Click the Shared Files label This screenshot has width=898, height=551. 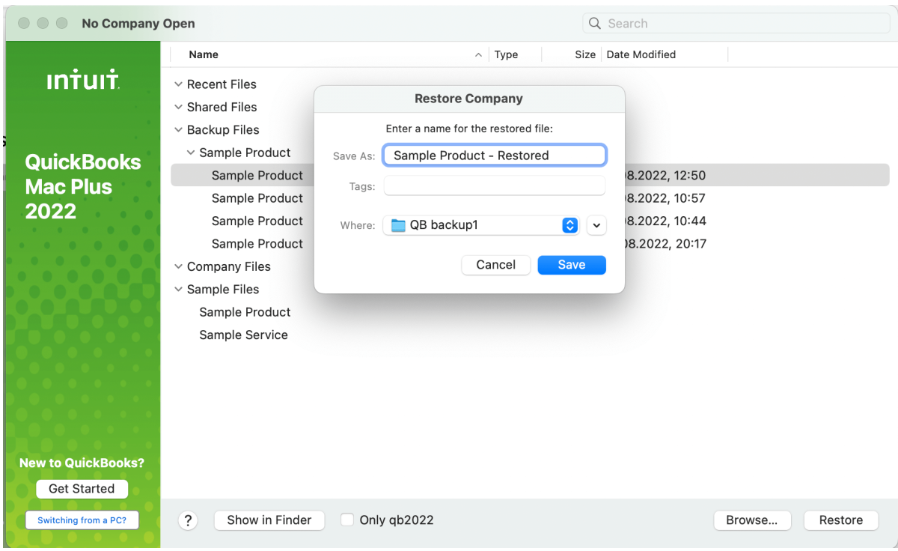point(222,107)
